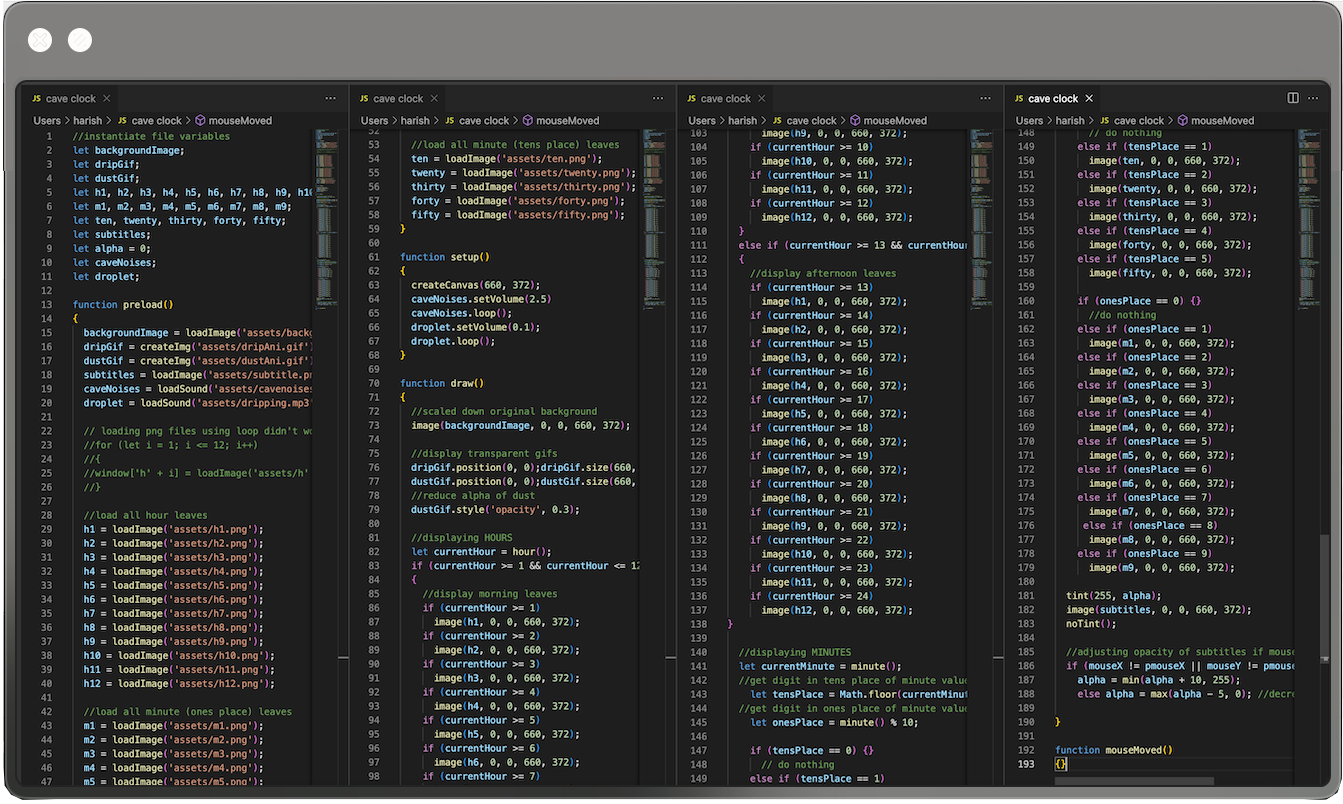This screenshot has height=804, width=1343.
Task: Click the line 'let backgroundImage;'
Action: click(128, 150)
